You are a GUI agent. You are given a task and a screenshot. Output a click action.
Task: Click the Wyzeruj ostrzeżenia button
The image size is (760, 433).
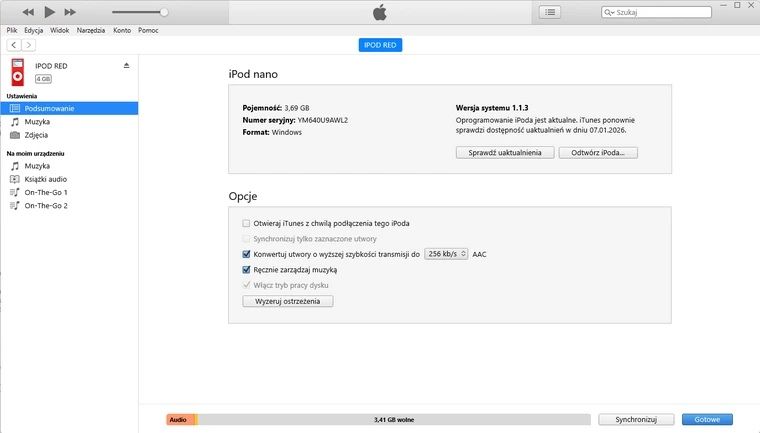click(x=287, y=301)
